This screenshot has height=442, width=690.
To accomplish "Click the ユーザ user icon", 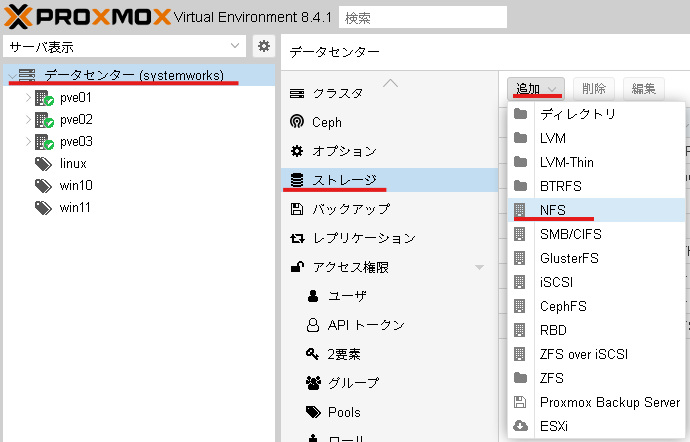I will click(x=313, y=296).
